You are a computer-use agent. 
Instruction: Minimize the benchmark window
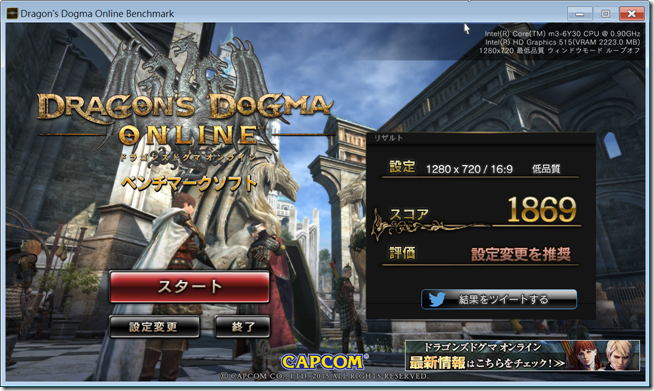[x=580, y=14]
